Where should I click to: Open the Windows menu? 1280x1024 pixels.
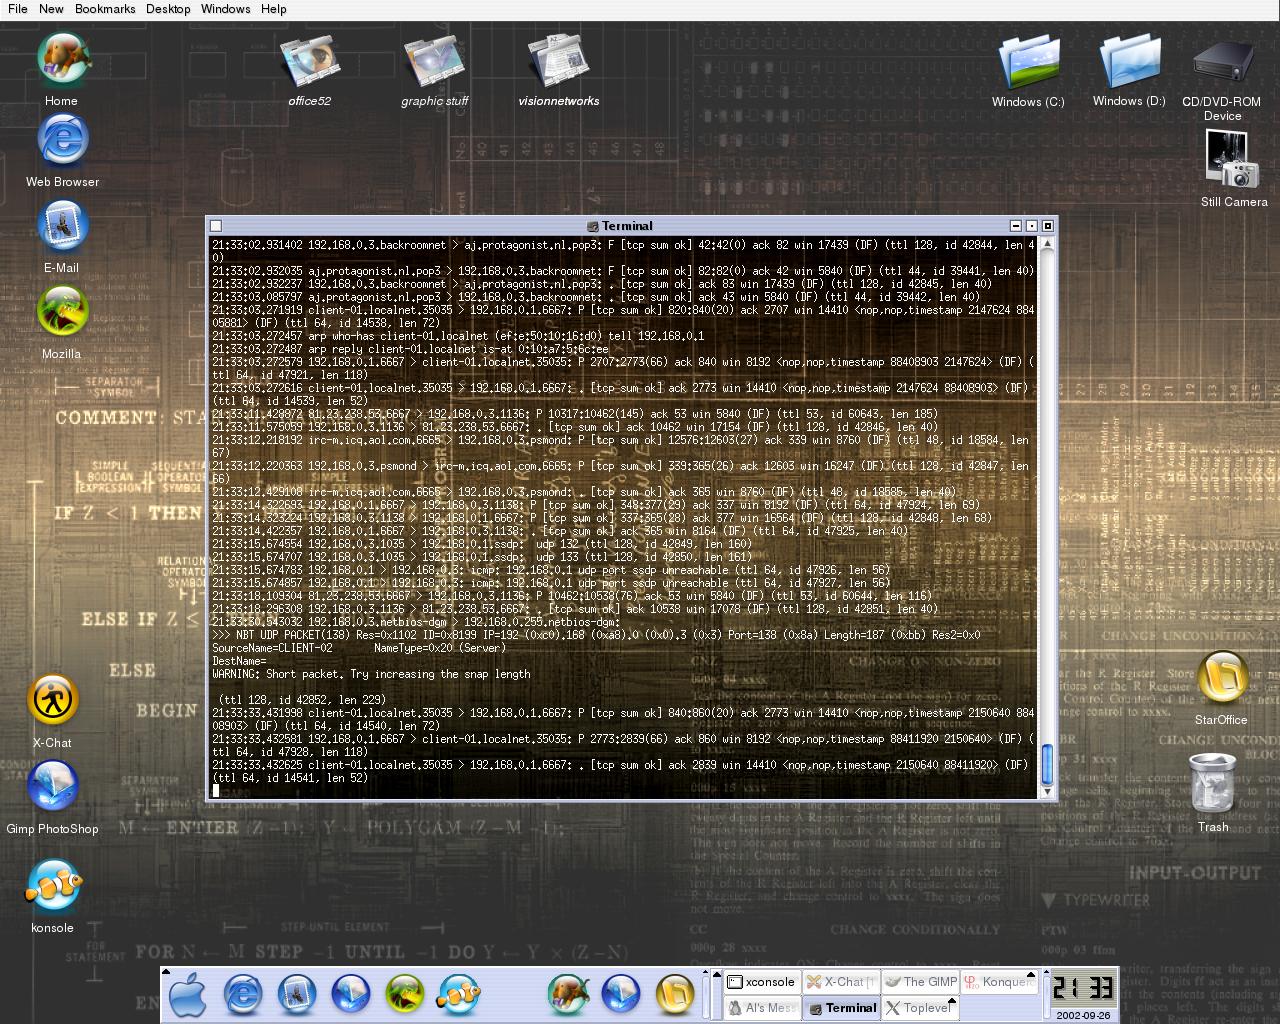pyautogui.click(x=225, y=9)
